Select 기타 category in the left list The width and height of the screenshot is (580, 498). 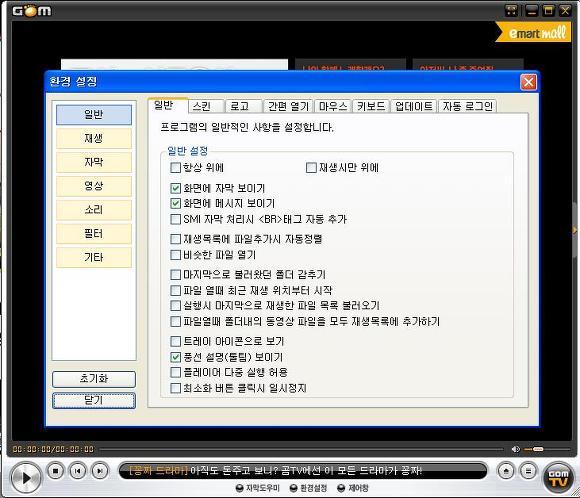tap(94, 257)
